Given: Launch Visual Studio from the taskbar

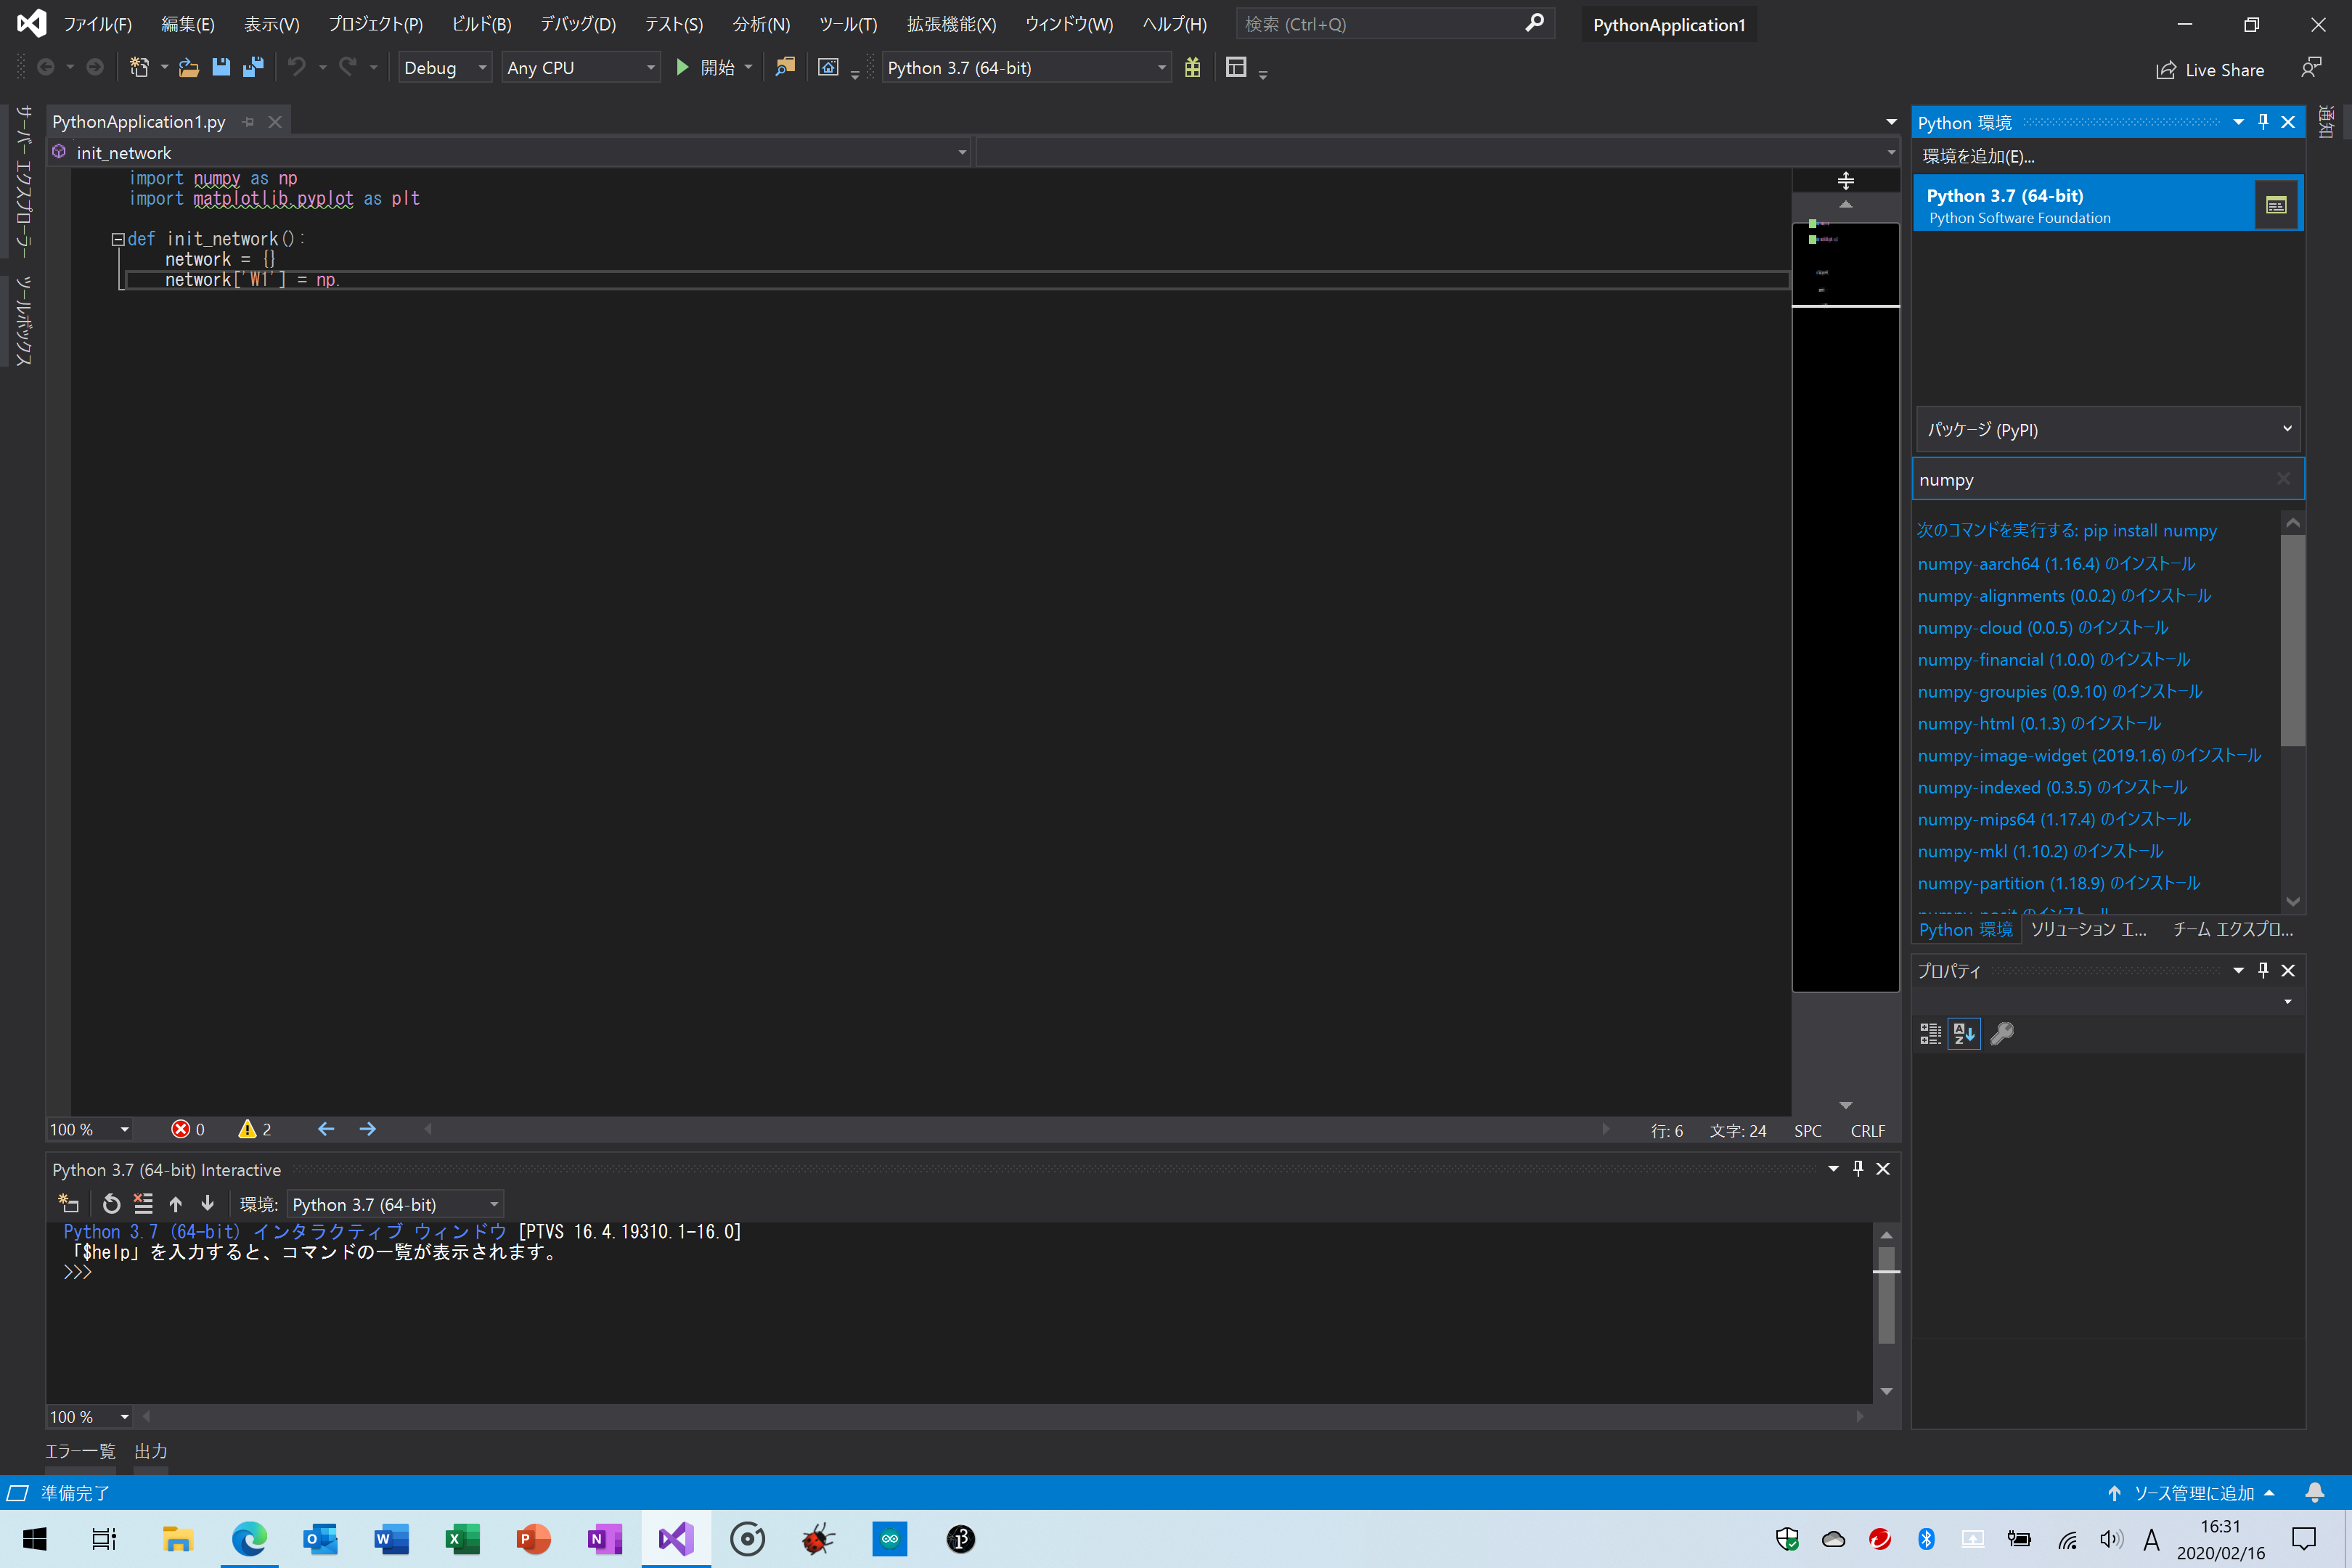Looking at the screenshot, I should [676, 1540].
